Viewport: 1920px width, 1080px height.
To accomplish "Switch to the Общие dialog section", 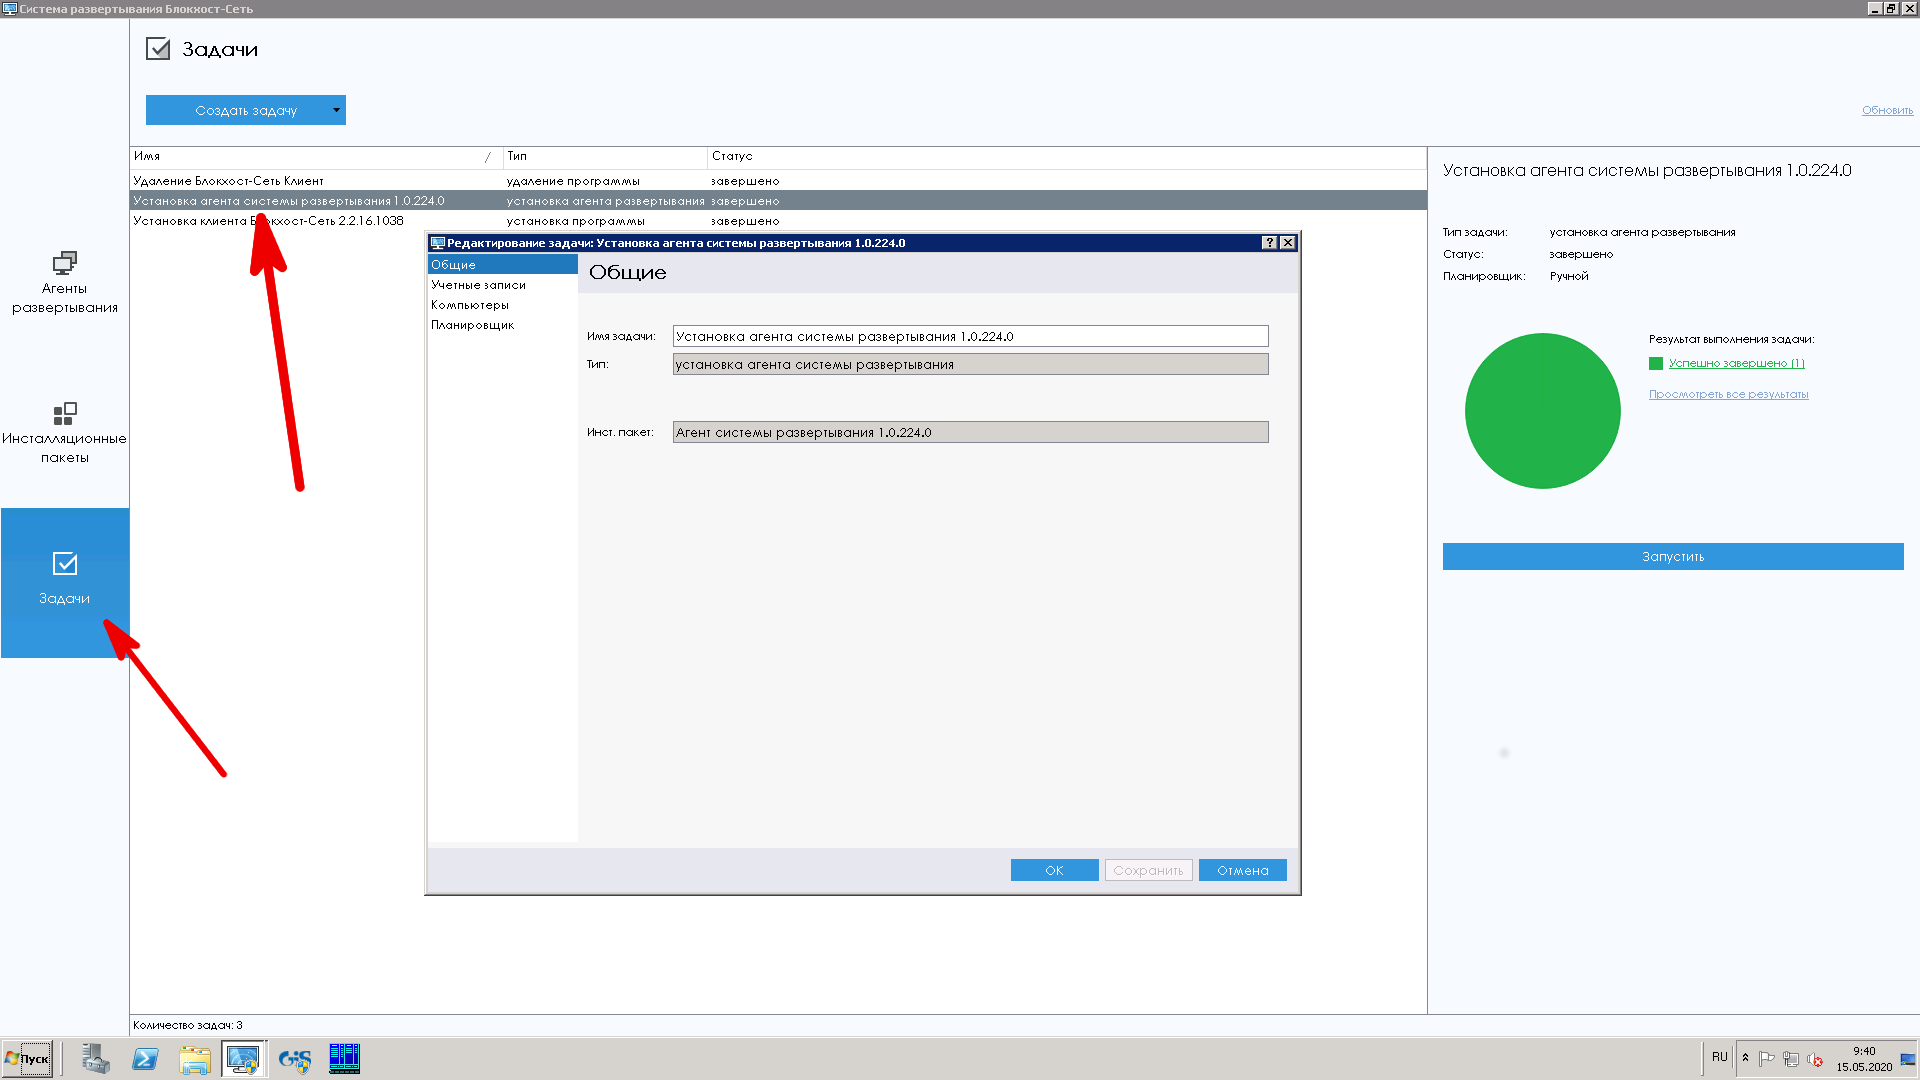I will (502, 265).
